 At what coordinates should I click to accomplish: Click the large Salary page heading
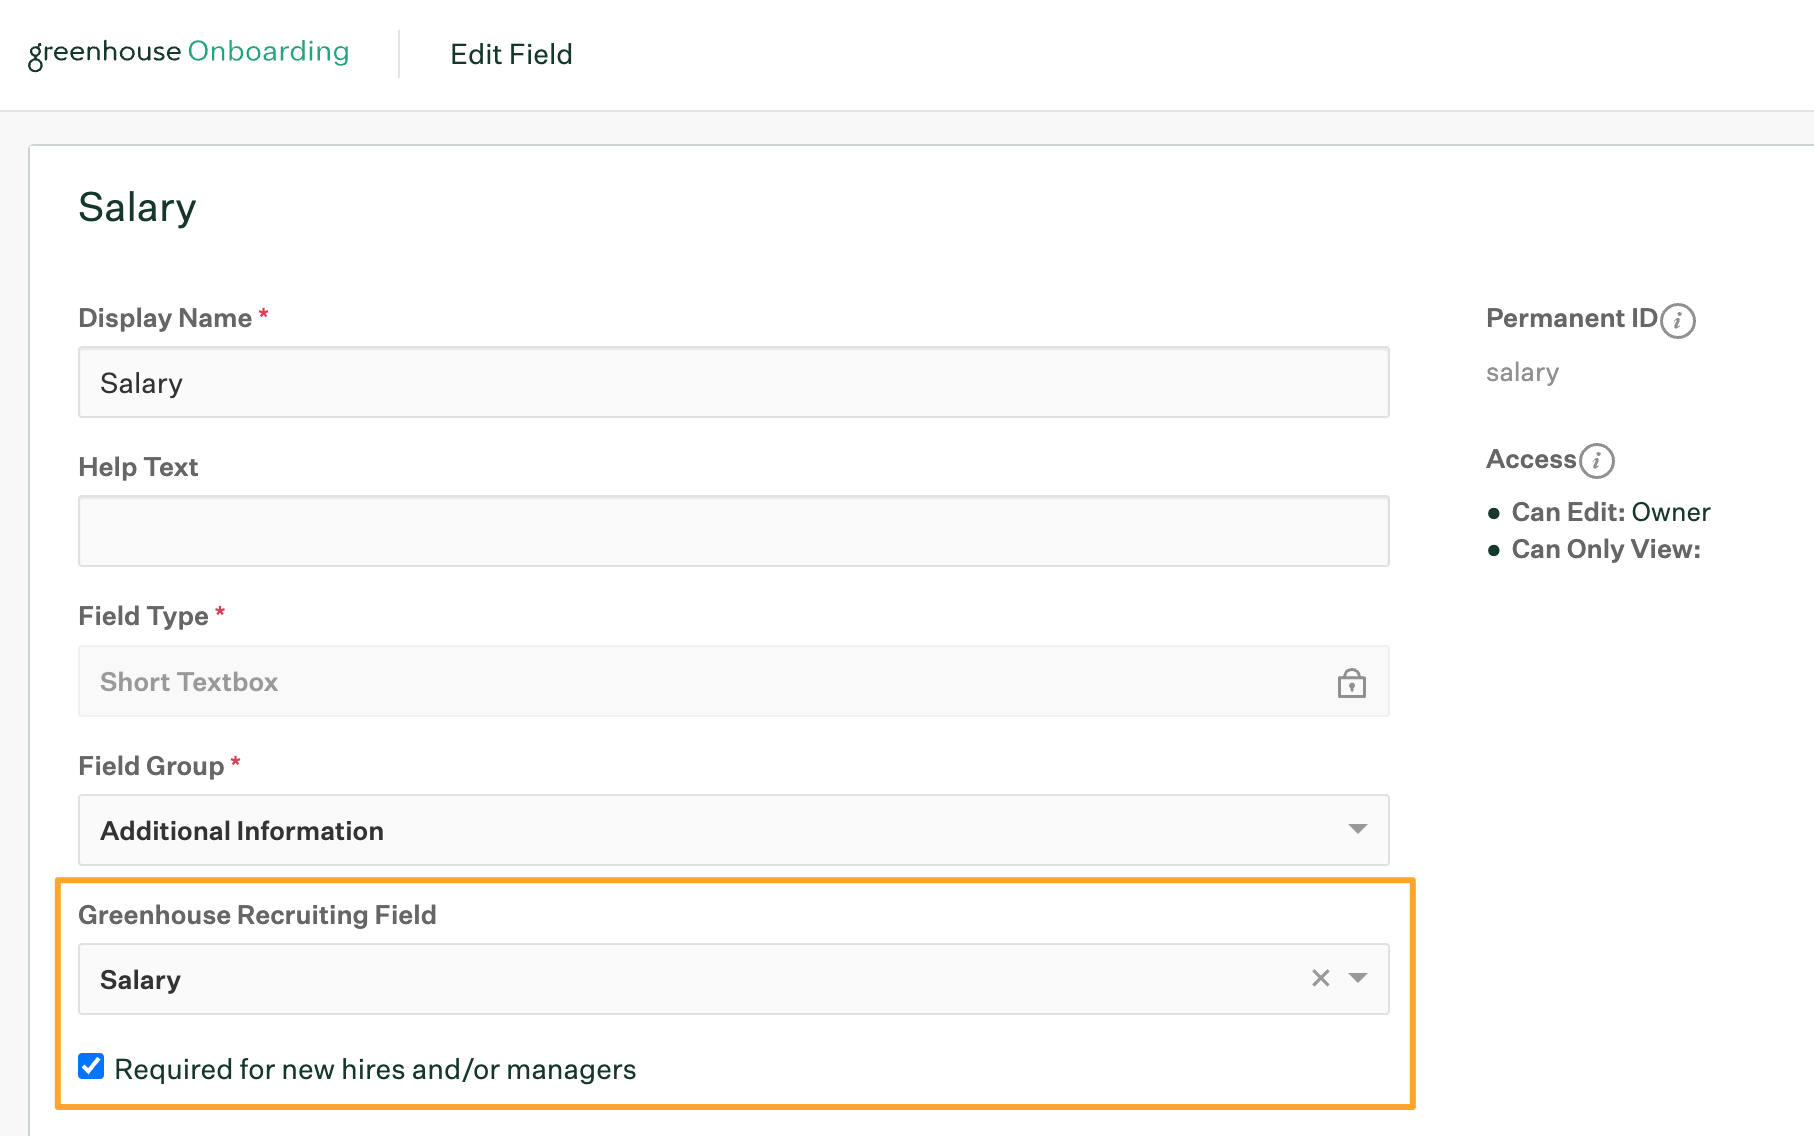tap(137, 208)
